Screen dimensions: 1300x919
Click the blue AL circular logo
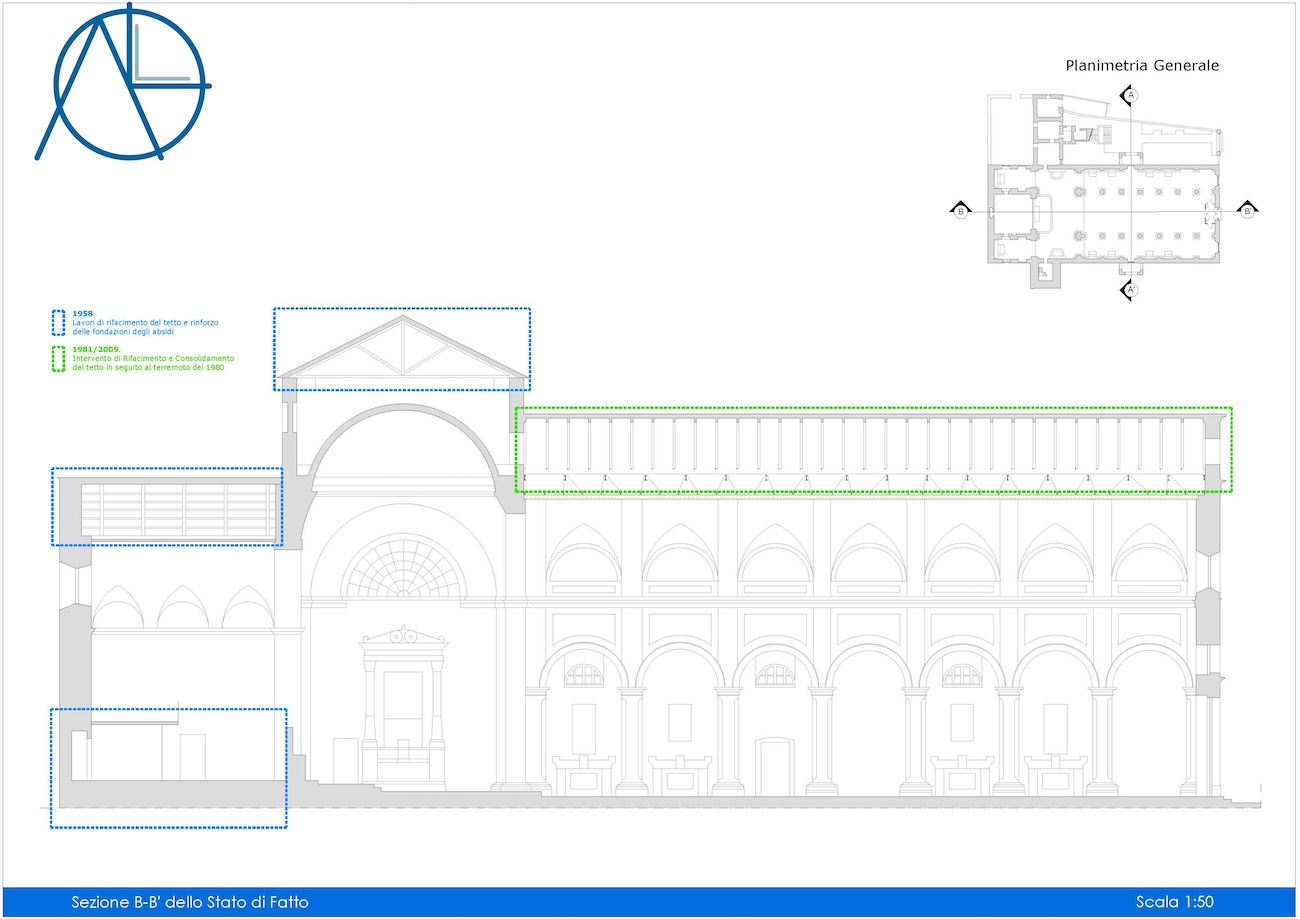tap(122, 82)
